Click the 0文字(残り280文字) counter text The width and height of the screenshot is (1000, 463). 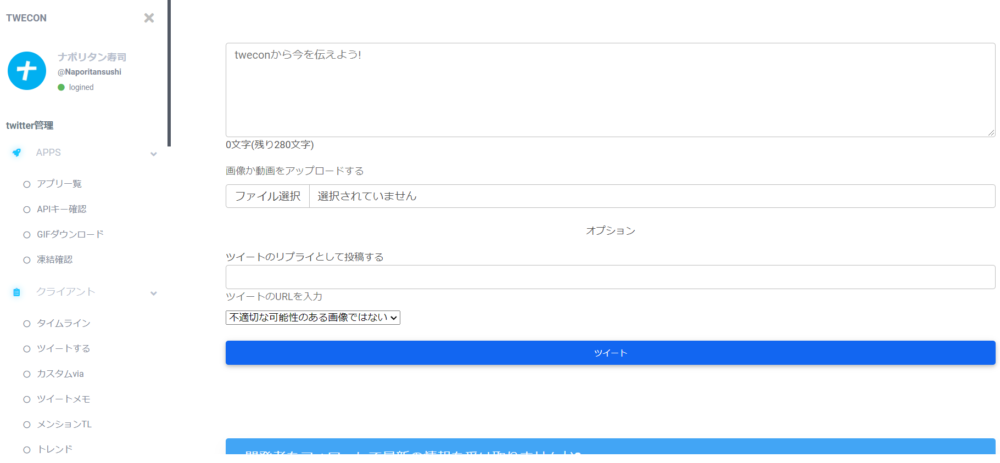pyautogui.click(x=270, y=145)
